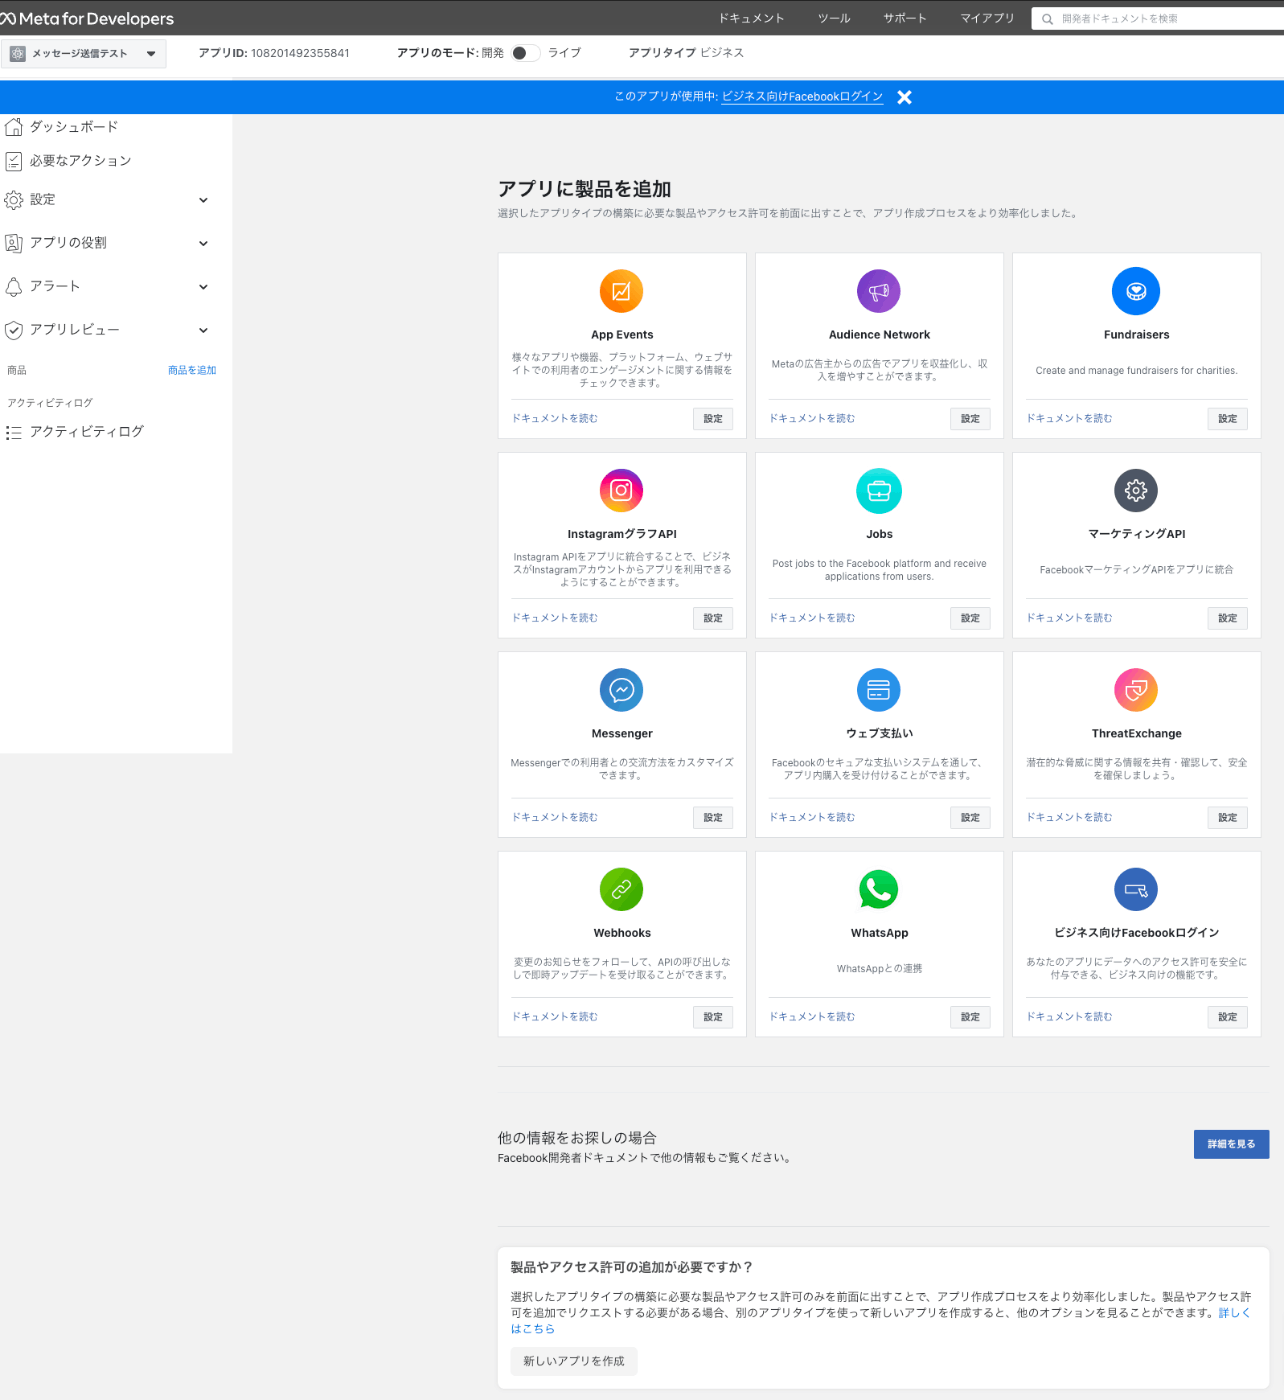Click the 詳しくはこちら link
Viewport: 1284px width, 1400px height.
[1234, 1313]
